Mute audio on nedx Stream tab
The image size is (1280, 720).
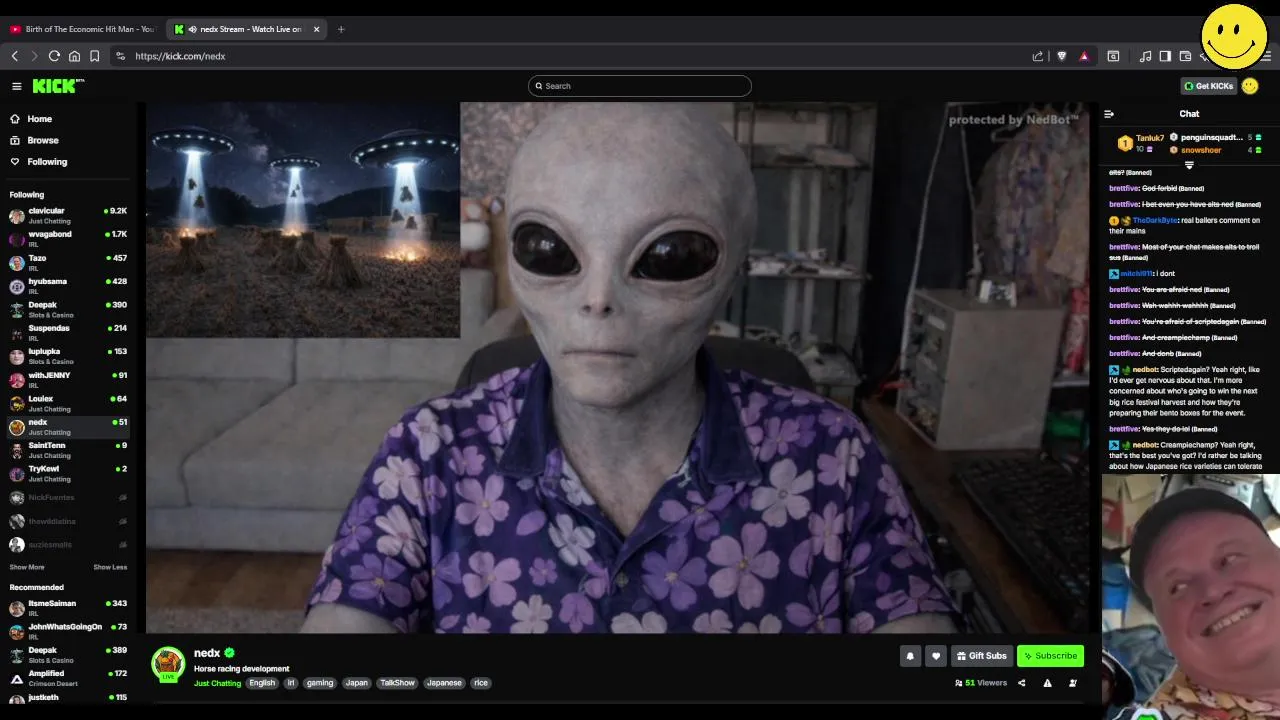(192, 29)
